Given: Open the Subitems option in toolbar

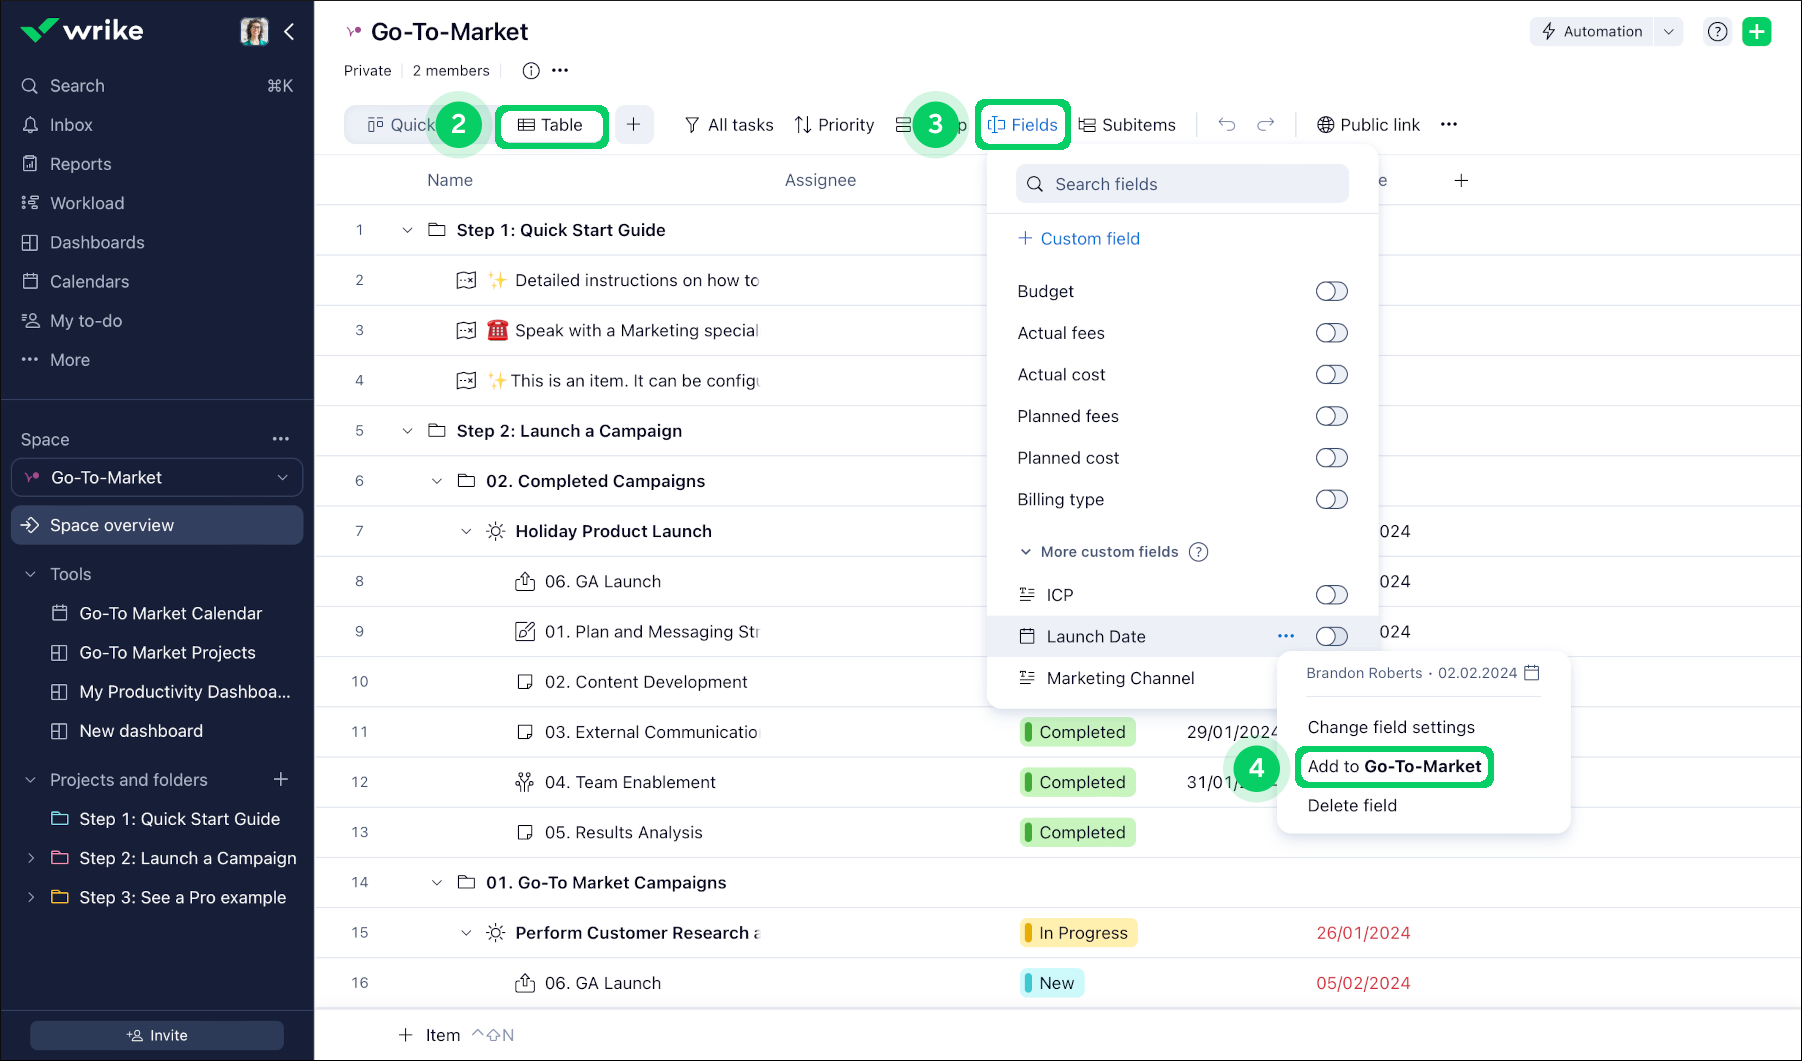Looking at the screenshot, I should click(1127, 125).
